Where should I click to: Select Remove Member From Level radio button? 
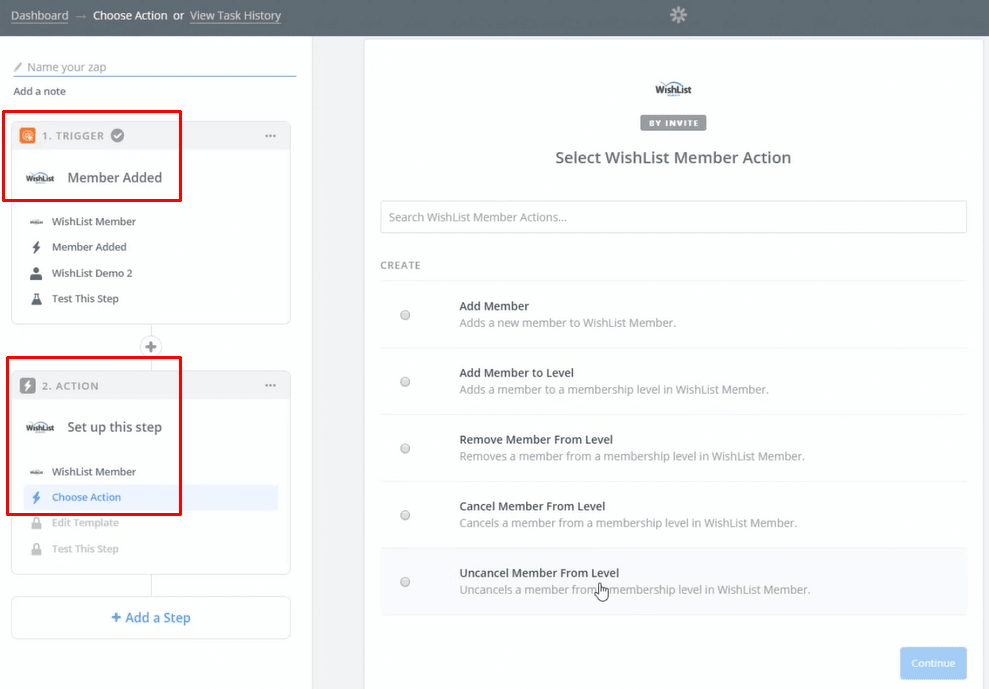point(405,449)
